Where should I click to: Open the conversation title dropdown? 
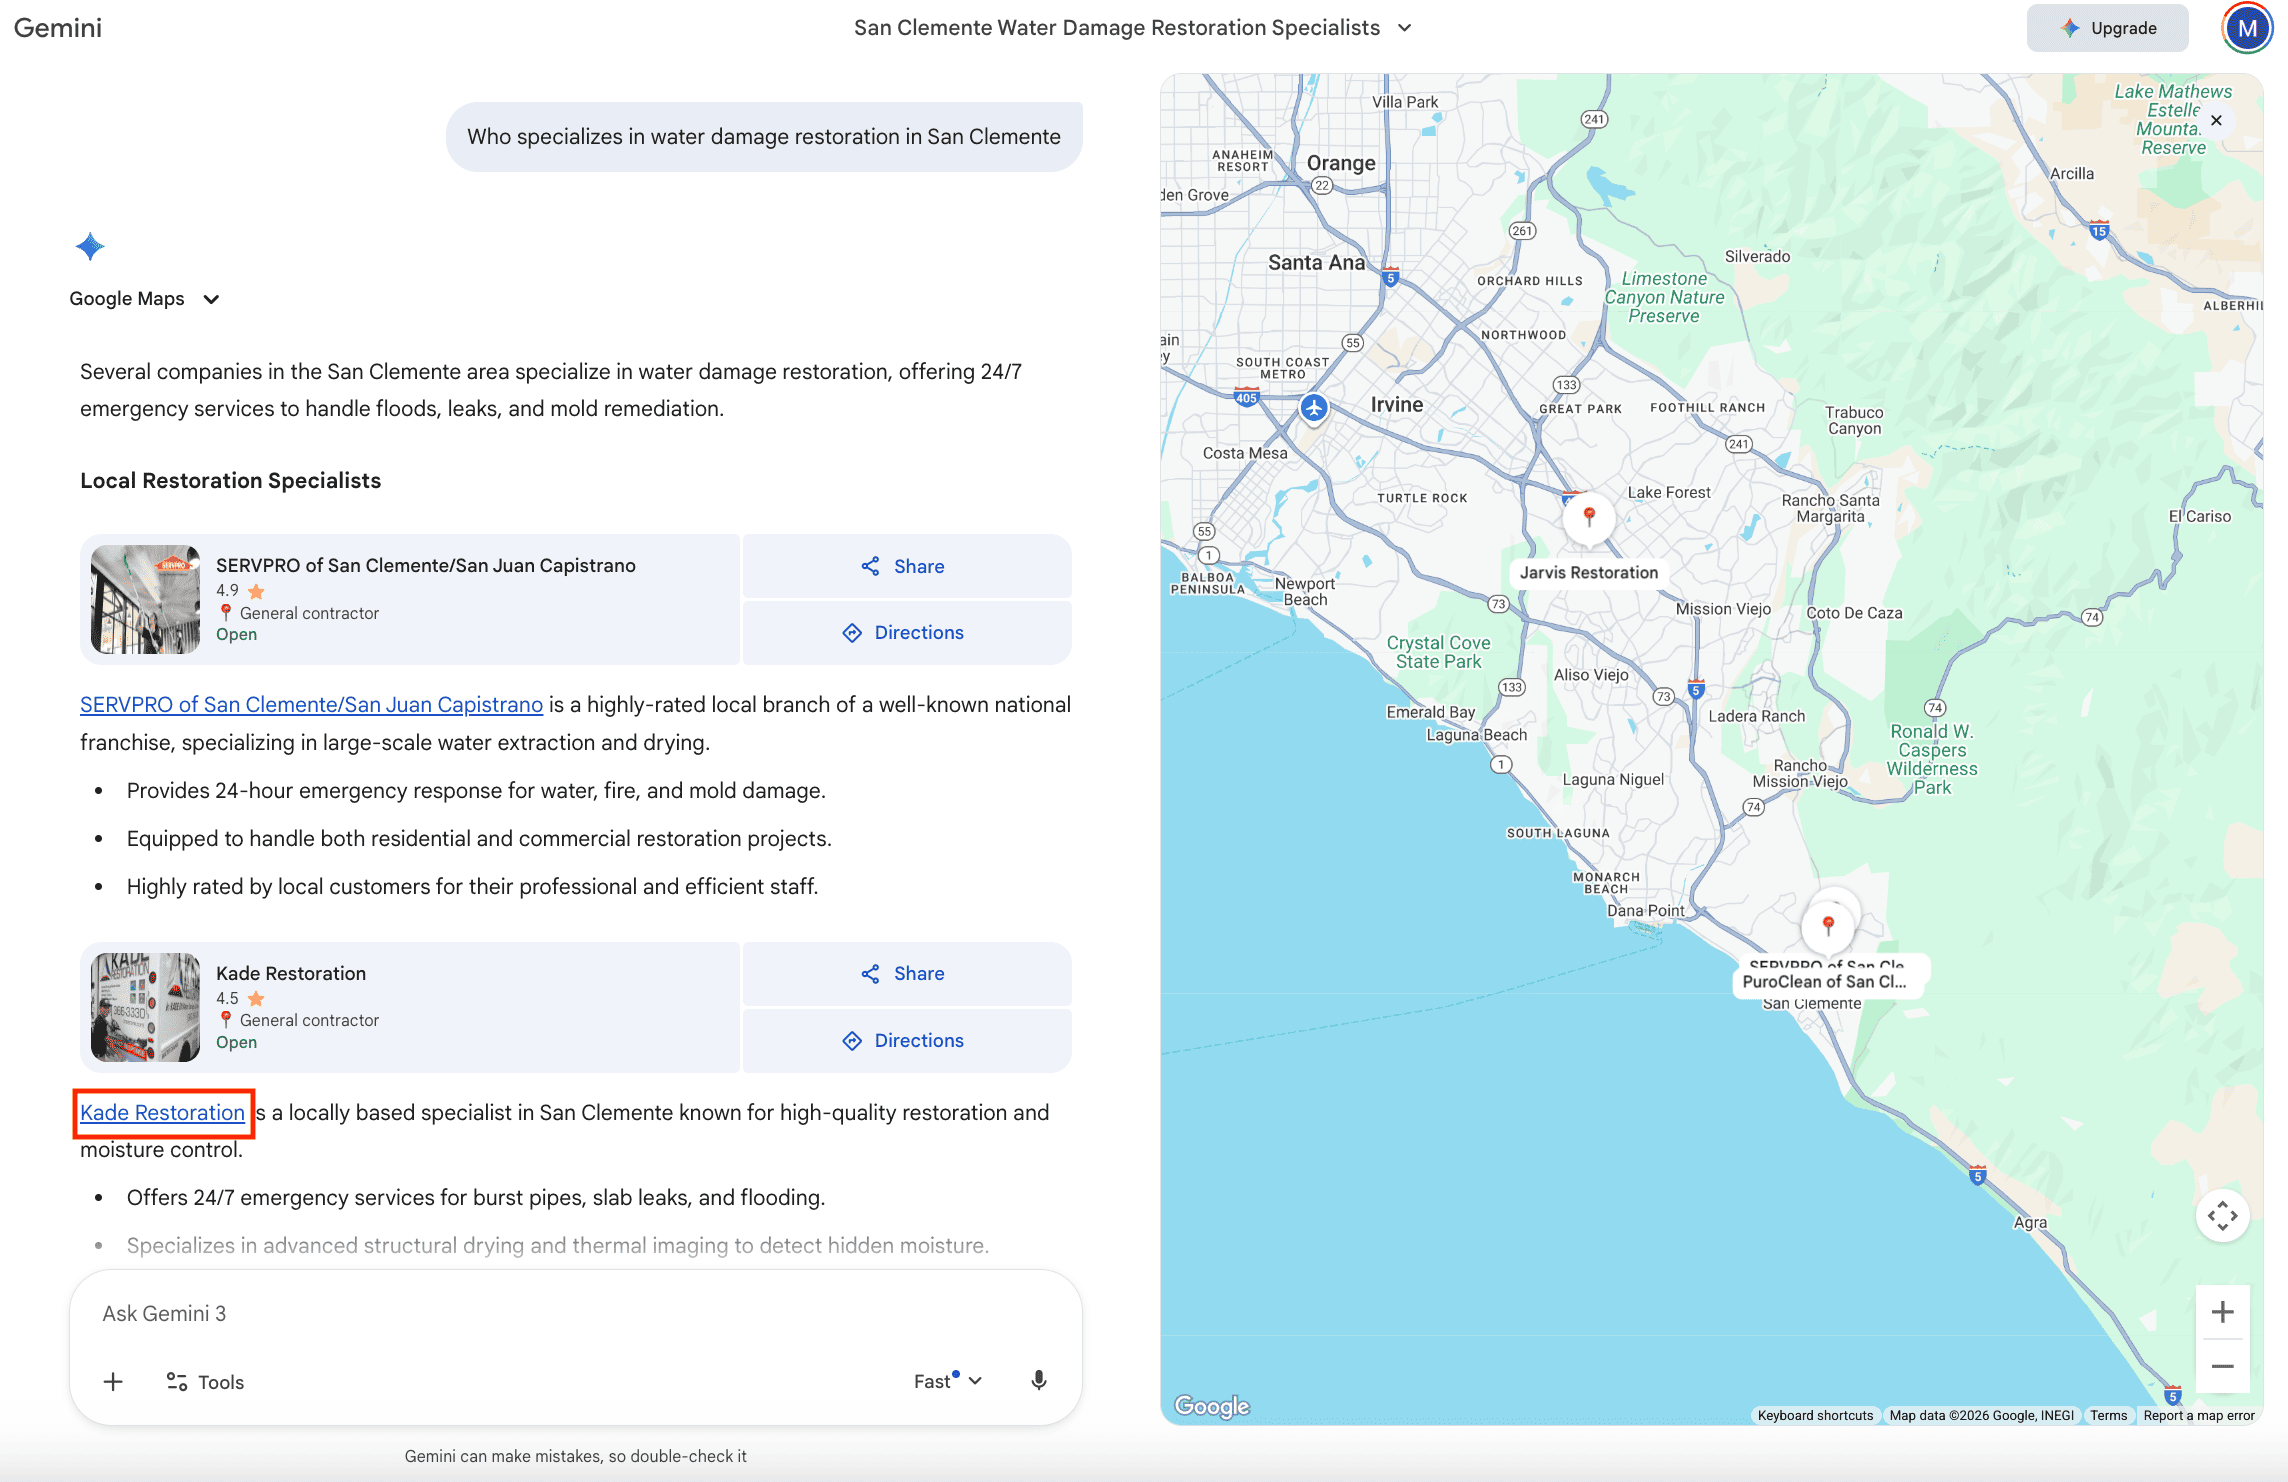click(x=1405, y=28)
